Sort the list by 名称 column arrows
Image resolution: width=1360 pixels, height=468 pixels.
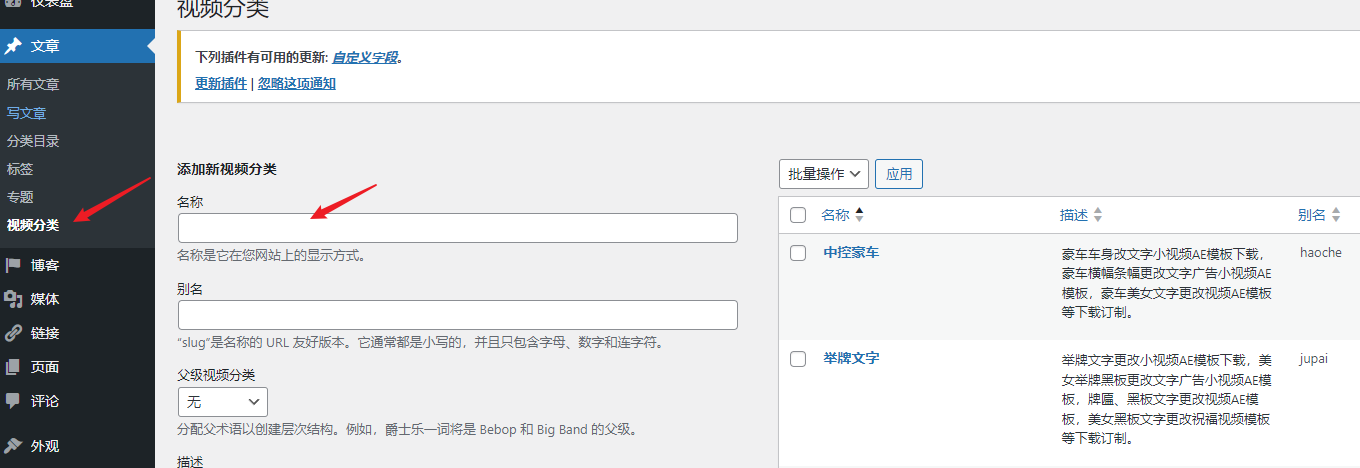pyautogui.click(x=859, y=215)
